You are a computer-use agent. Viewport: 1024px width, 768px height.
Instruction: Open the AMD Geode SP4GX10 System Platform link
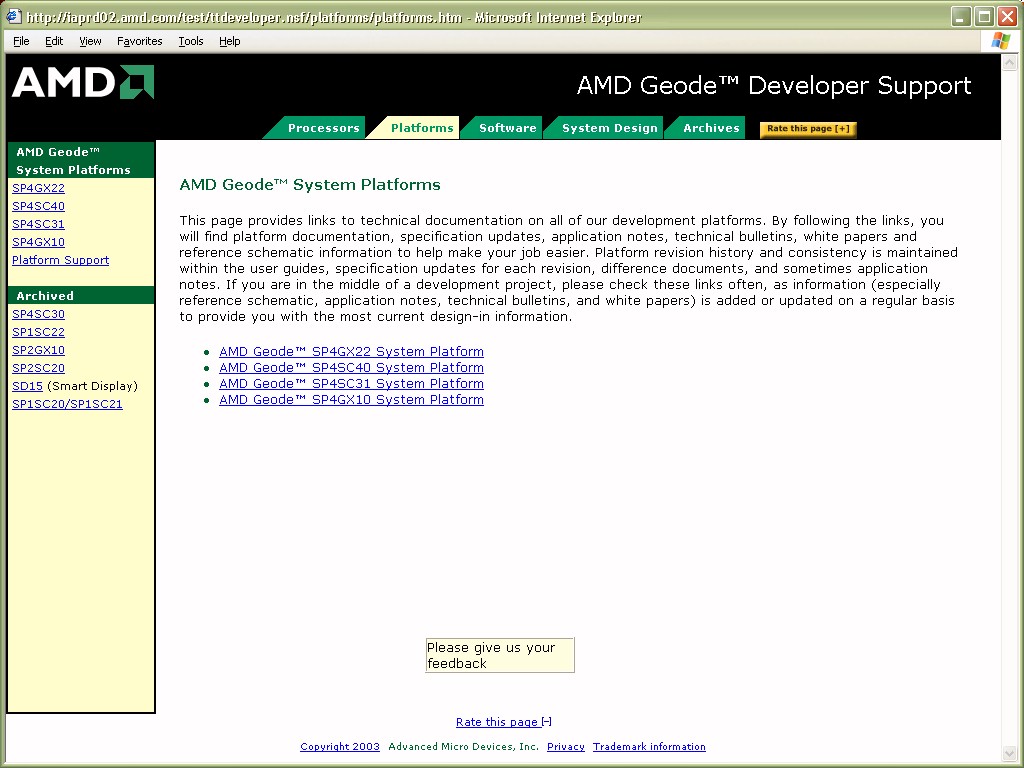(x=351, y=400)
